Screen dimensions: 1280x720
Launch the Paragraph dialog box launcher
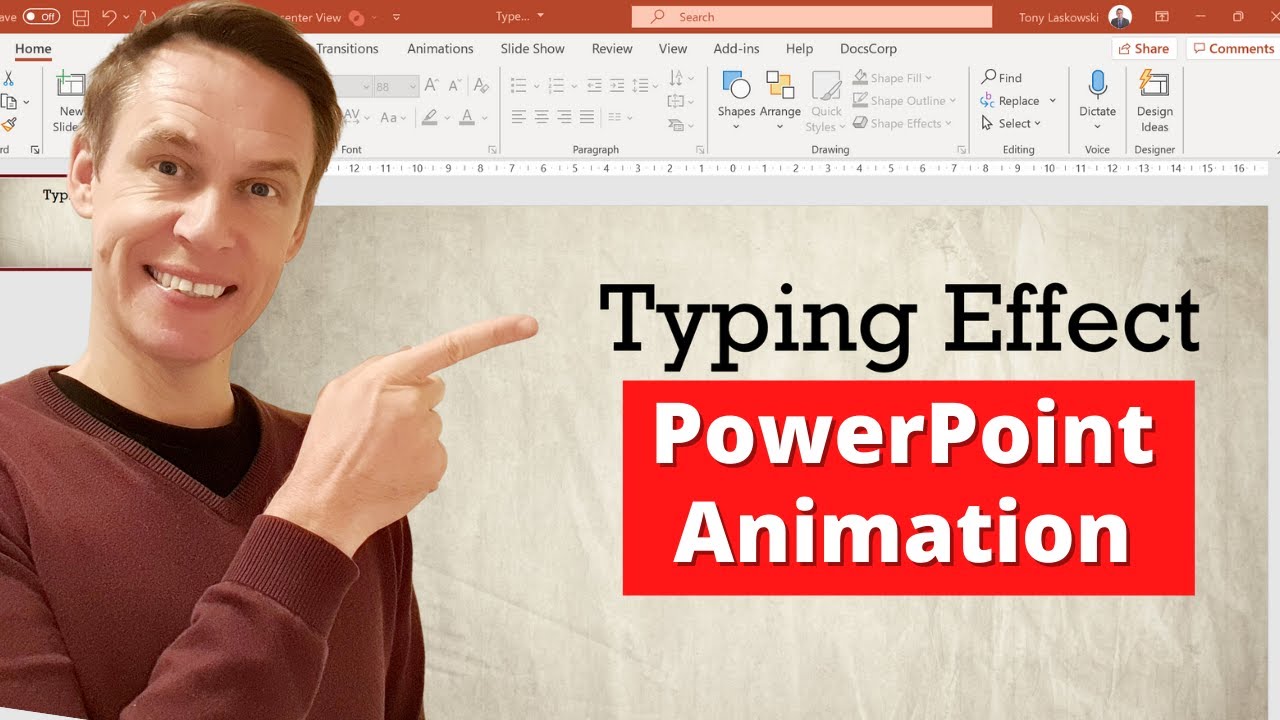tap(699, 150)
